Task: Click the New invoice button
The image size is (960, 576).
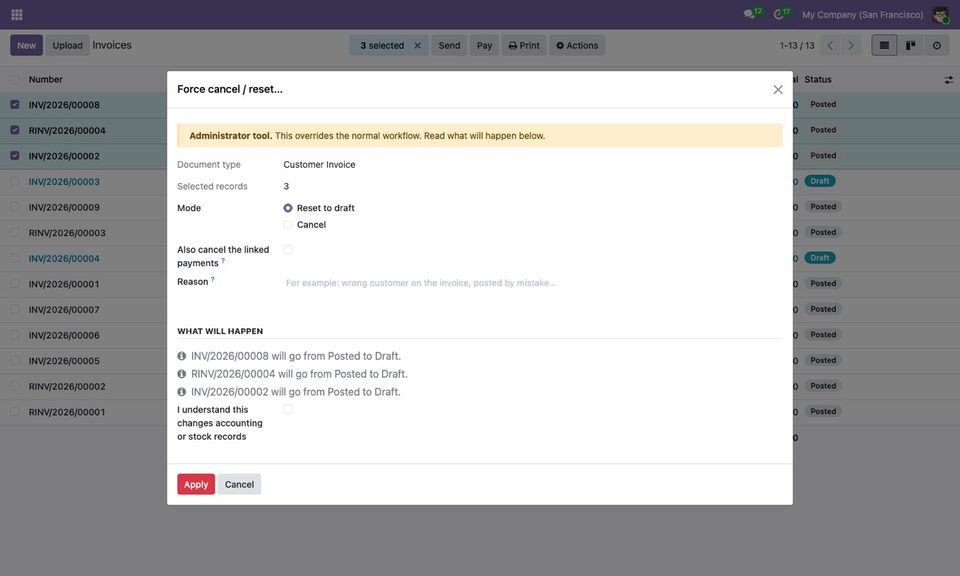Action: click(26, 45)
